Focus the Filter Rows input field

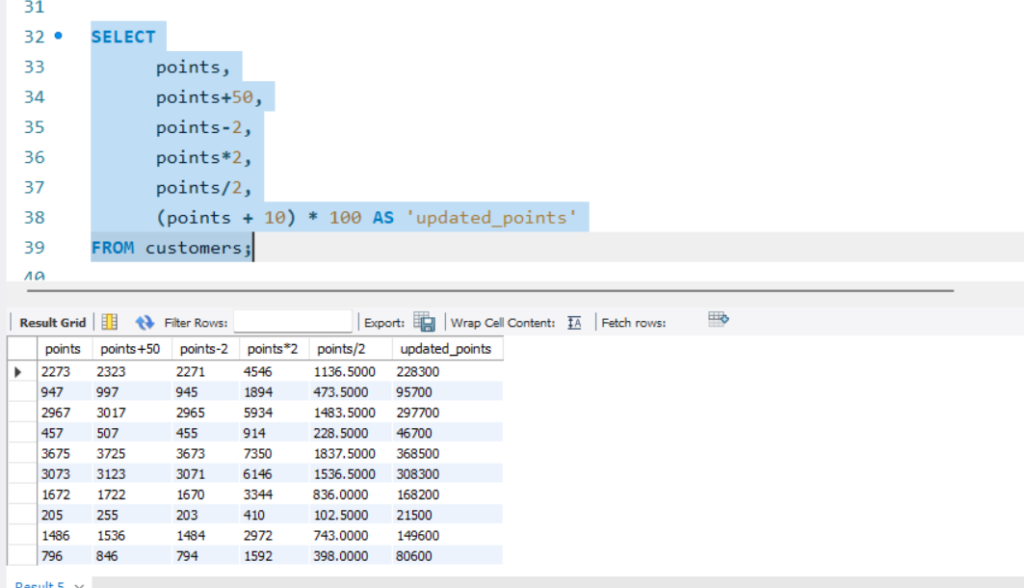[x=293, y=322]
